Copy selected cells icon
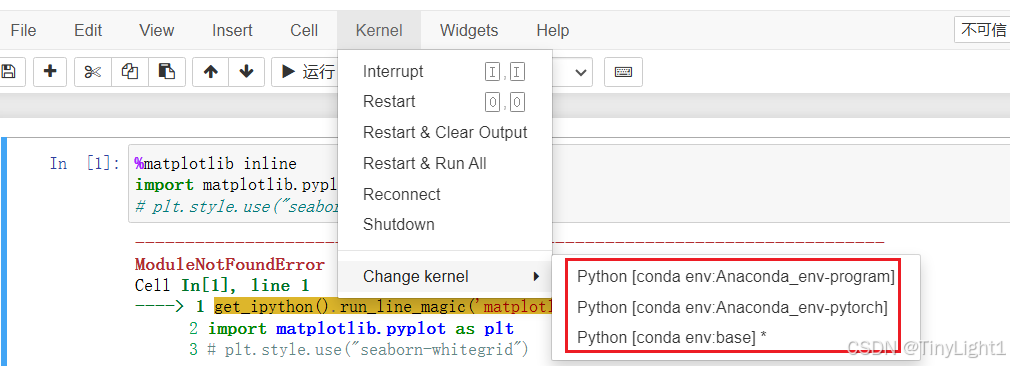1010x366 pixels. [x=130, y=72]
